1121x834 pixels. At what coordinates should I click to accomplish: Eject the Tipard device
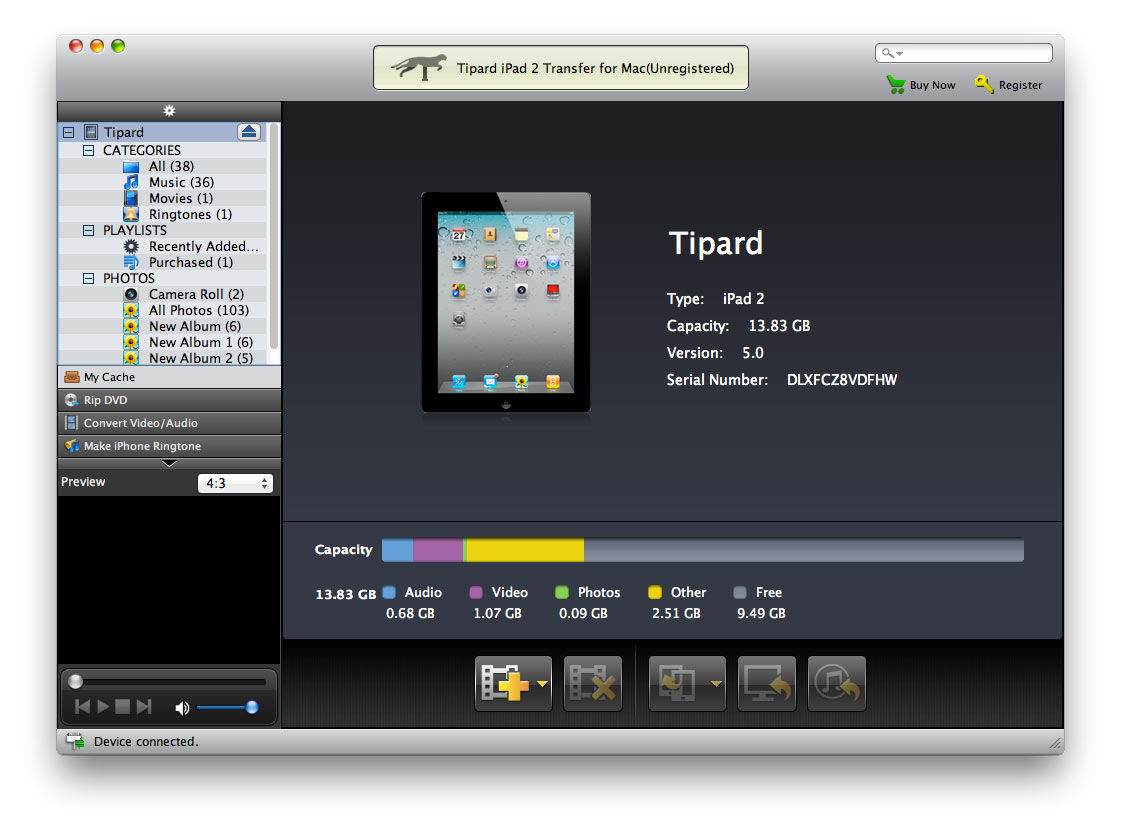click(x=249, y=131)
